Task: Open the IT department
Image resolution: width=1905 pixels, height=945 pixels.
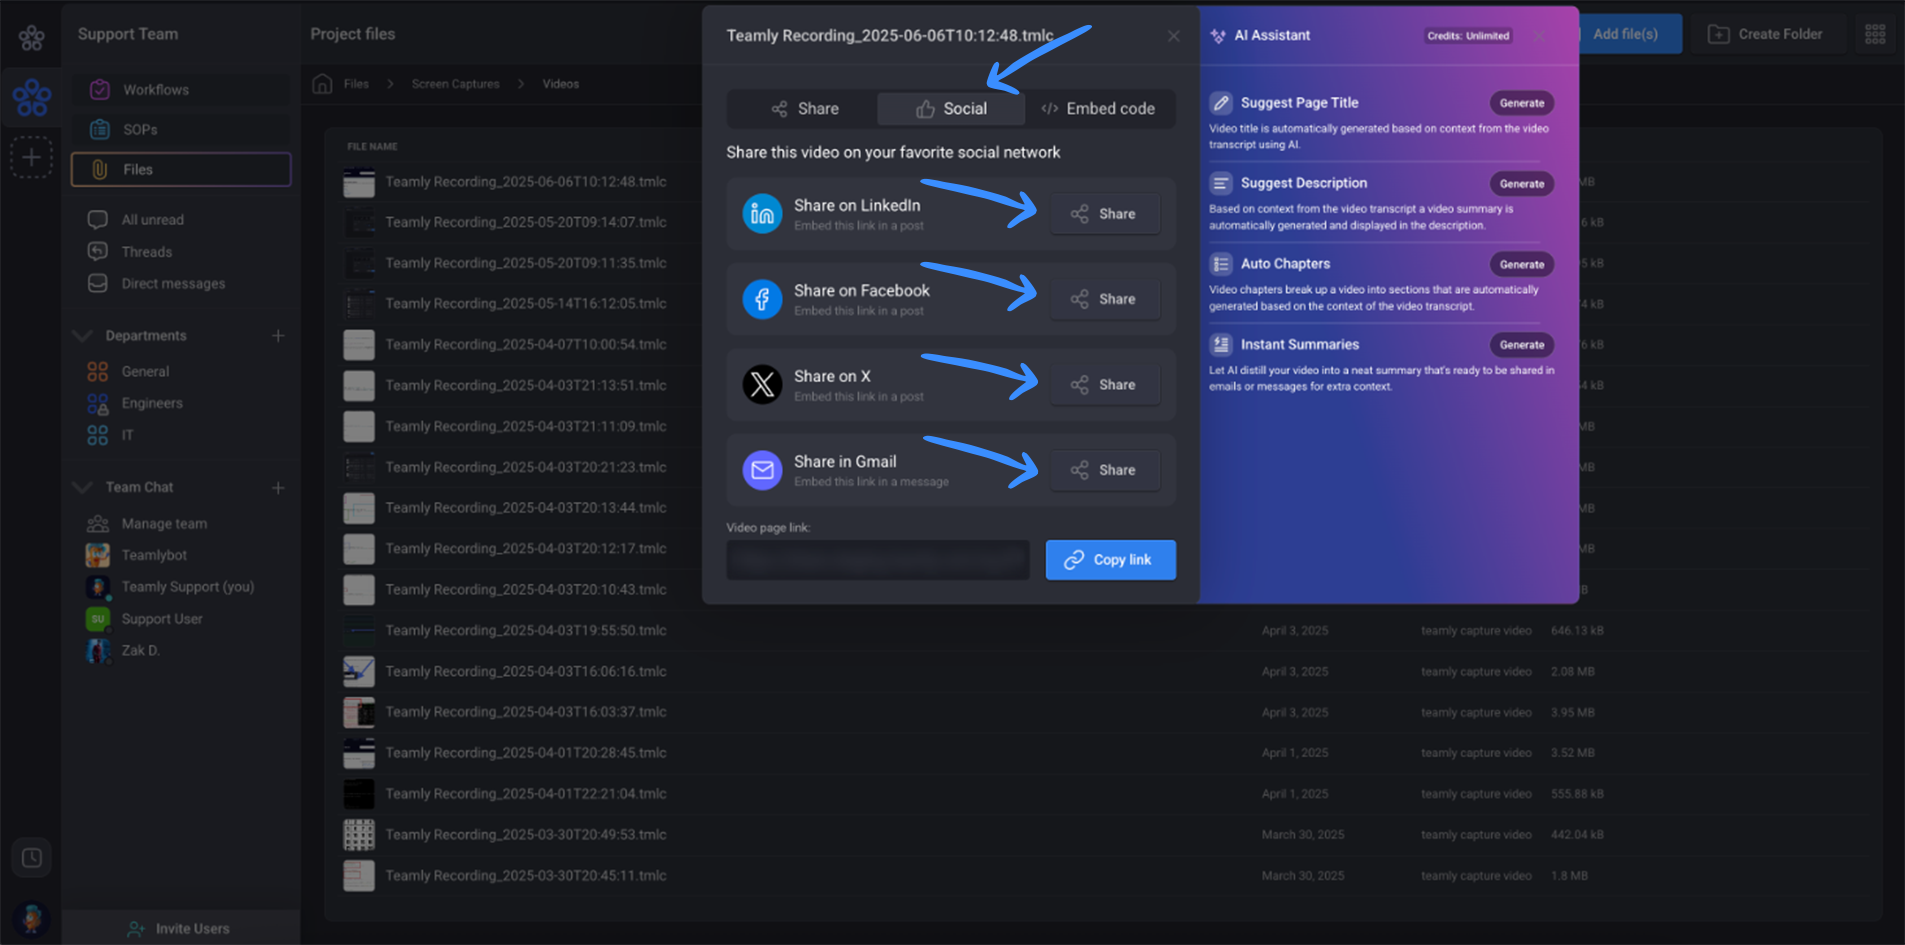Action: point(127,436)
